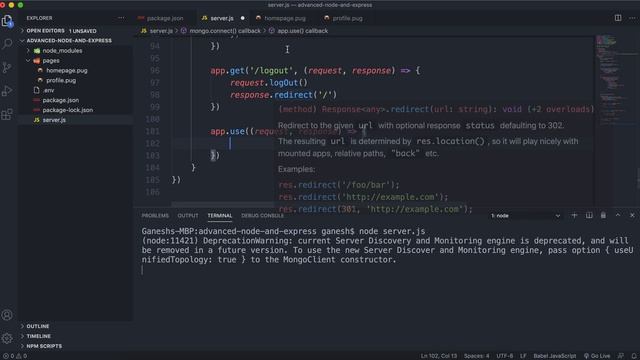Click the UTF-8 encoding status item
Screen dimensions: 640x360
pyautogui.click(x=504, y=356)
